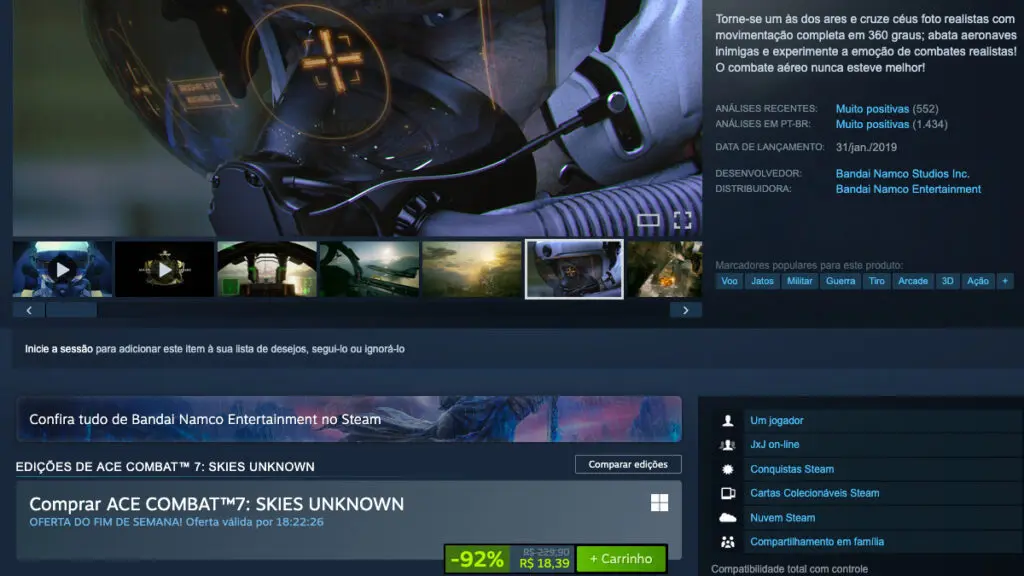Expand more tags with the + button
The width and height of the screenshot is (1024, 576).
[x=1003, y=281]
